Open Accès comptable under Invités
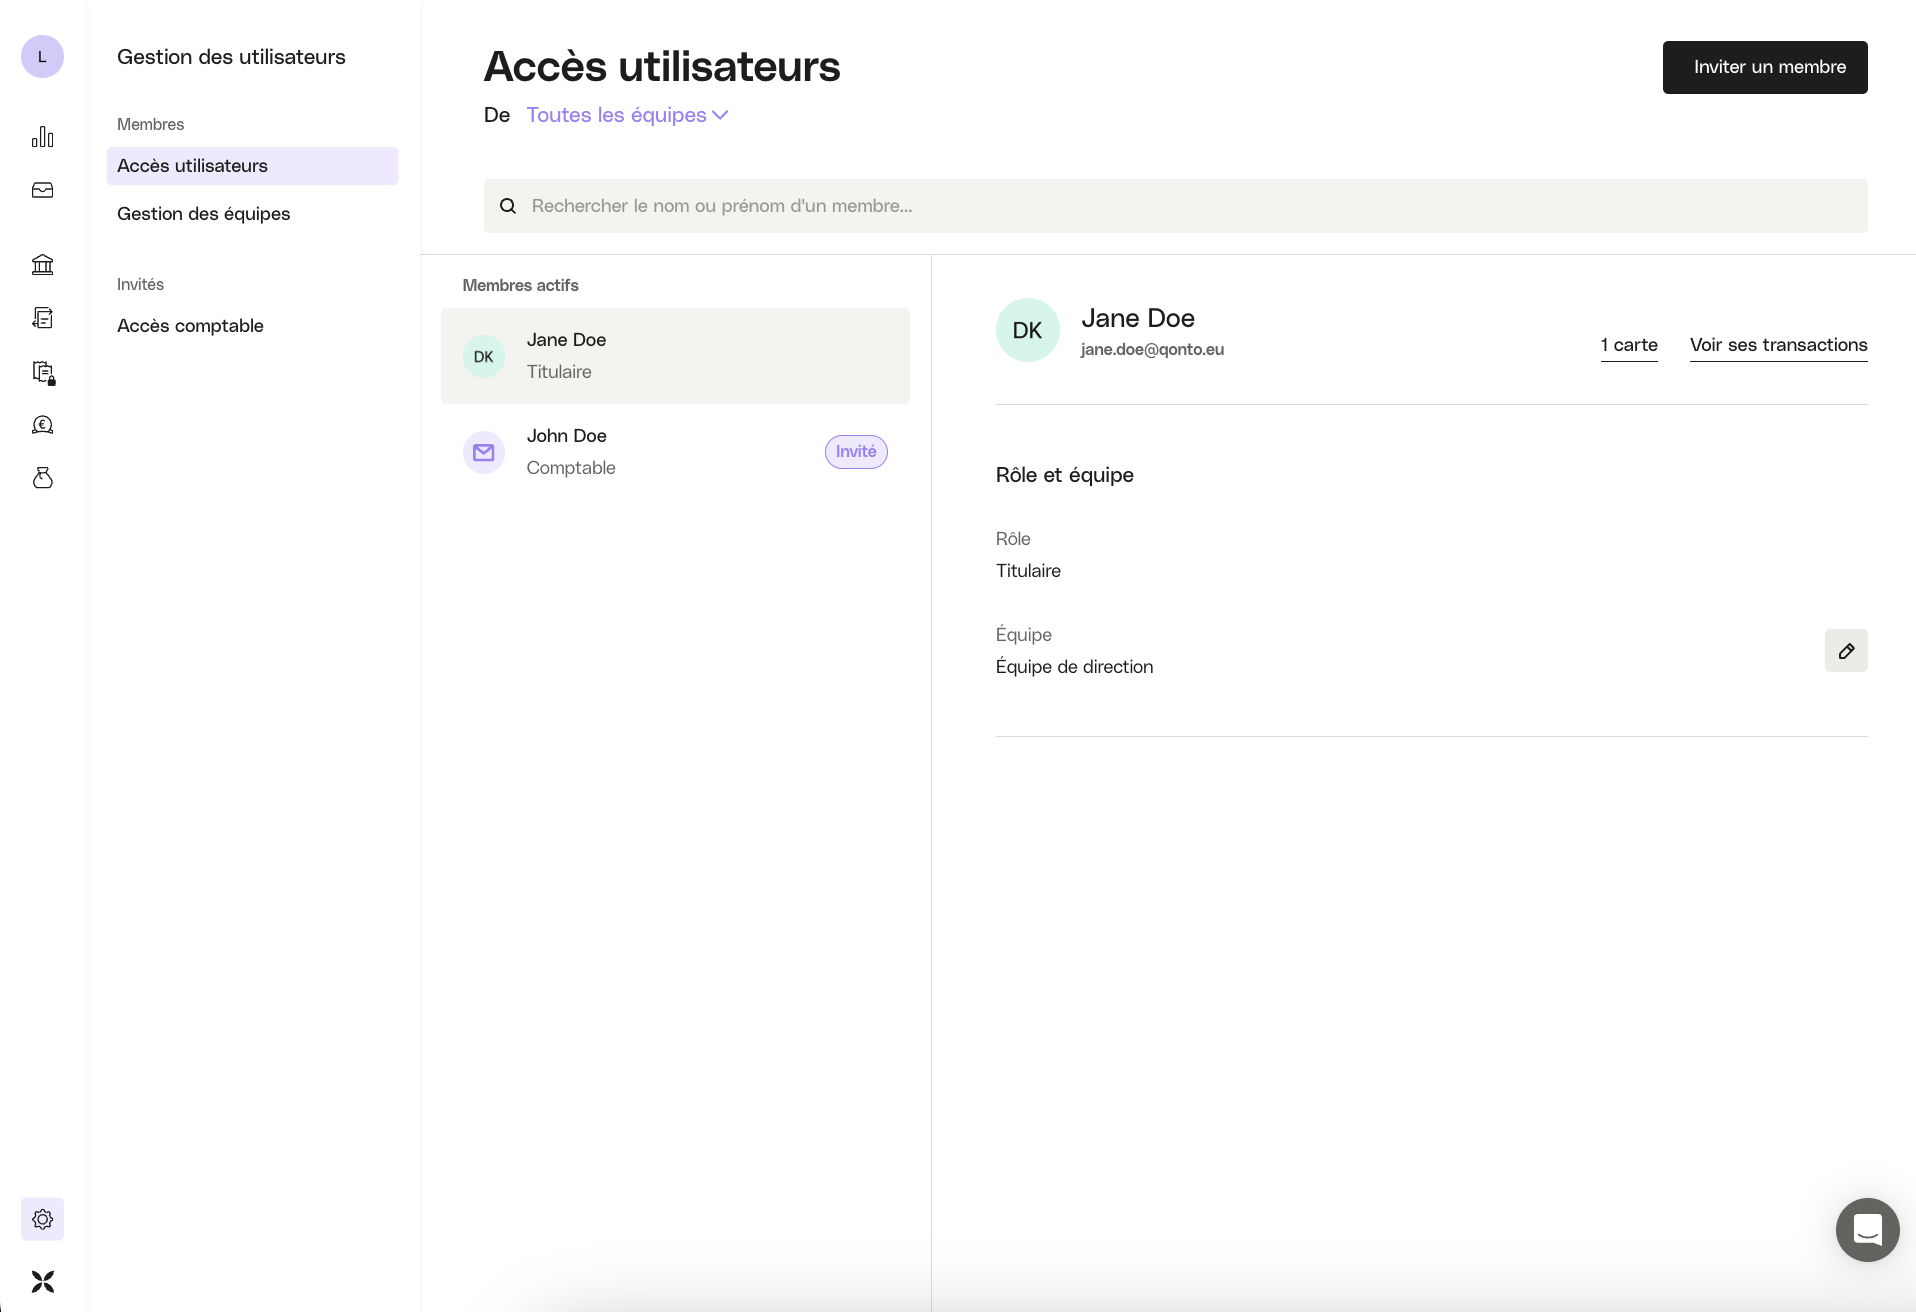 (x=190, y=326)
